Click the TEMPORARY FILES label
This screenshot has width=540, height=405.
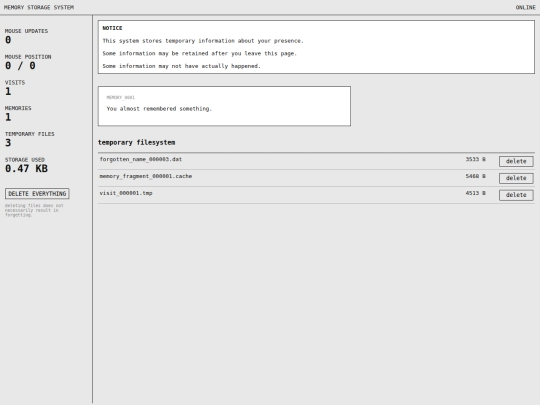click(30, 134)
